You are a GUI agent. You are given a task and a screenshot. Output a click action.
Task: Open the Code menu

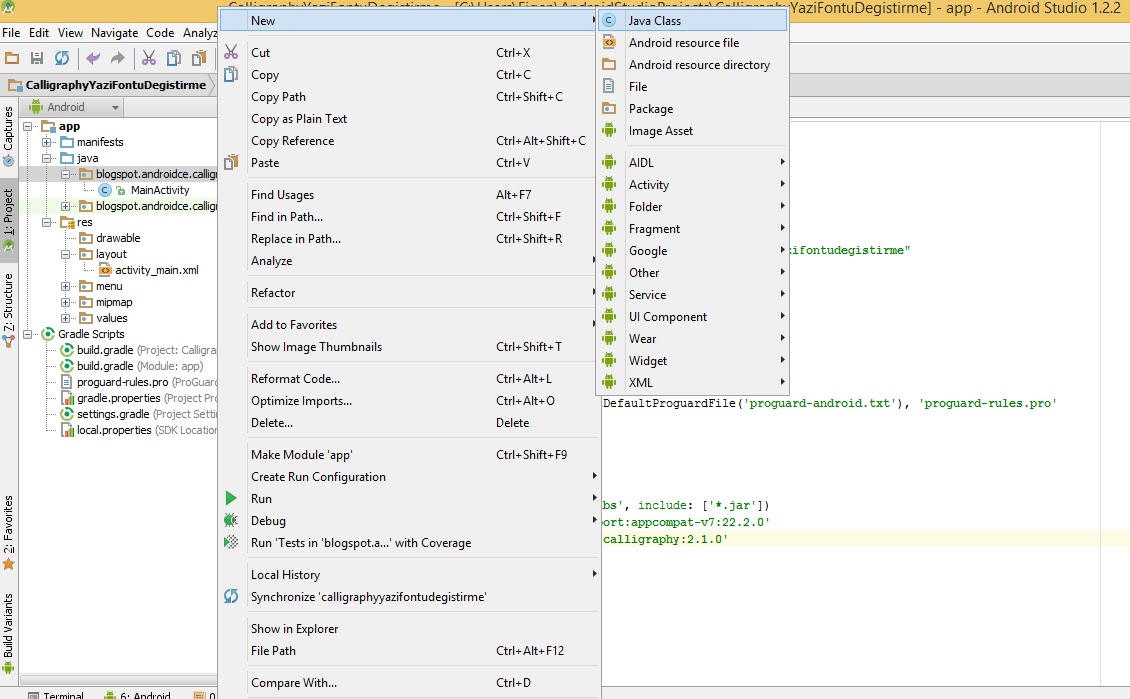coord(160,33)
